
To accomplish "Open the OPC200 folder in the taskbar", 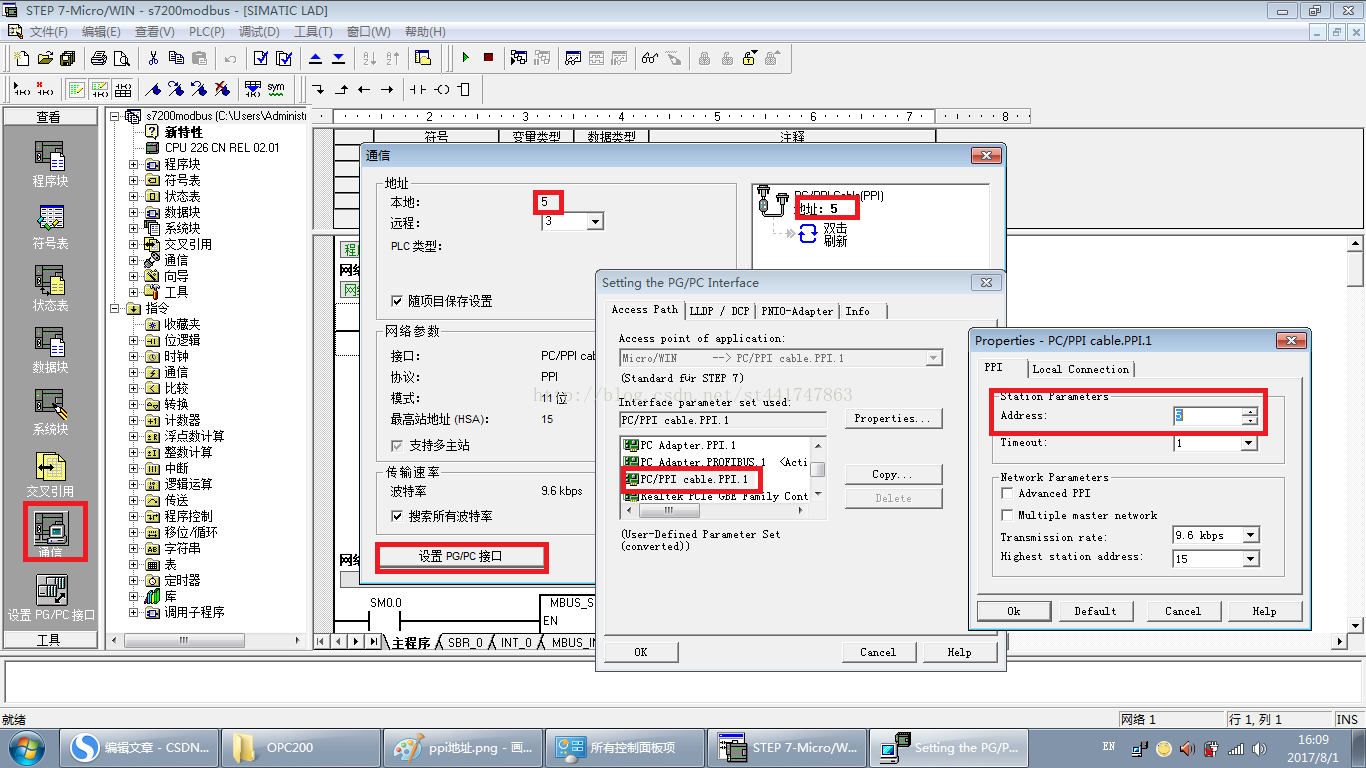I will tap(300, 747).
